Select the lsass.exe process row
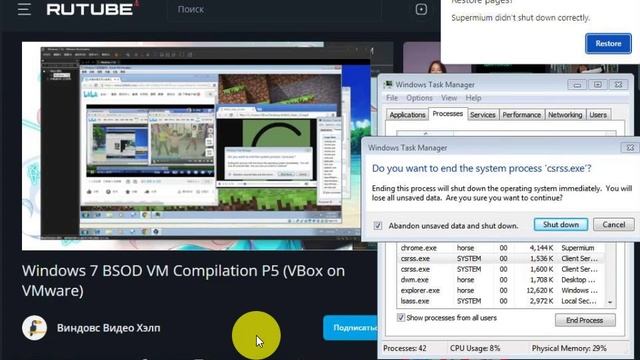Screen dimensions: 640x360 pyautogui.click(x=500, y=301)
